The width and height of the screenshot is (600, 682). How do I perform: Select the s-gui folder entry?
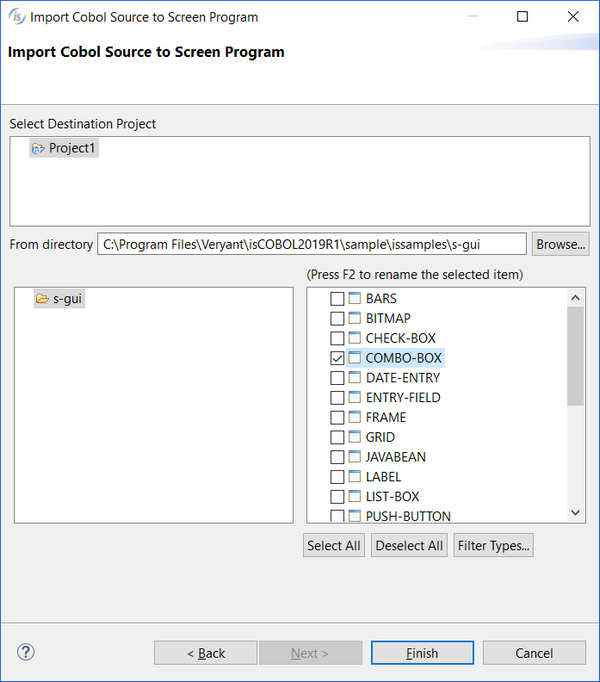click(x=59, y=299)
